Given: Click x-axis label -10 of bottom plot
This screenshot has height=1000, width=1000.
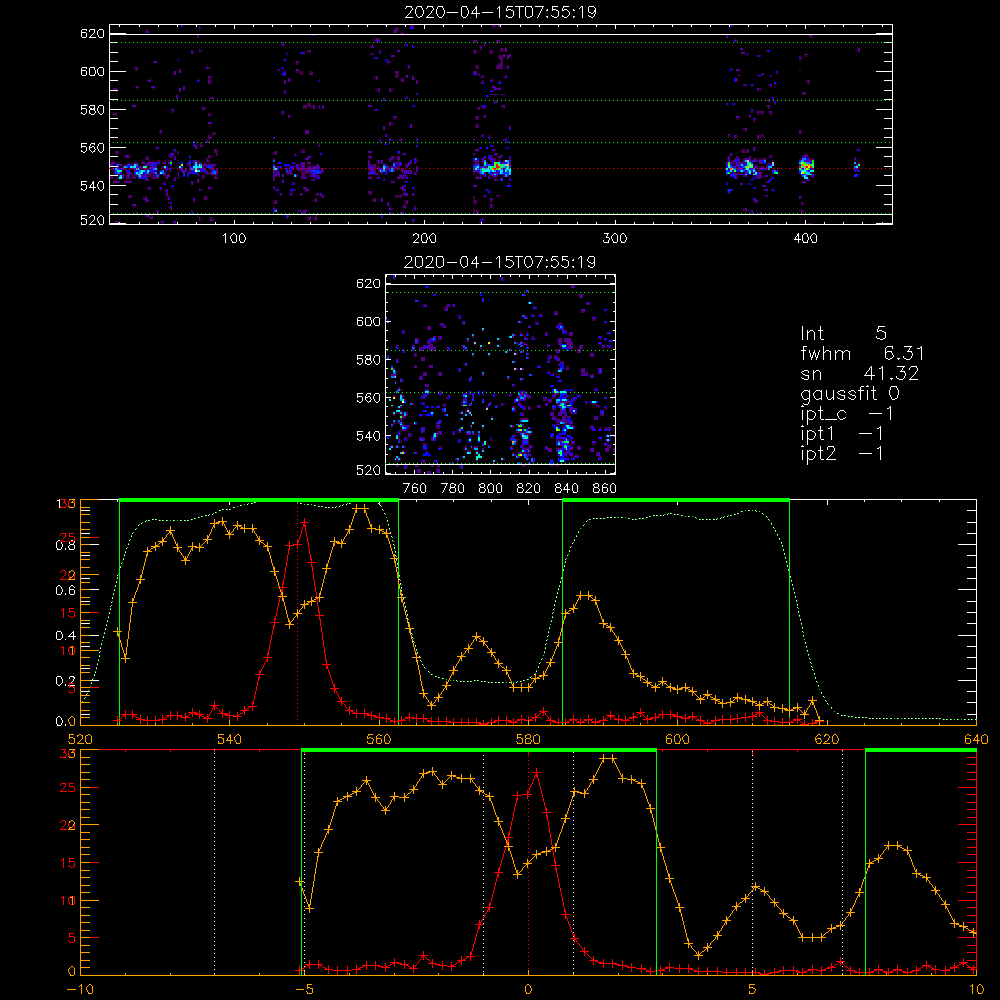Looking at the screenshot, I should tap(80, 989).
